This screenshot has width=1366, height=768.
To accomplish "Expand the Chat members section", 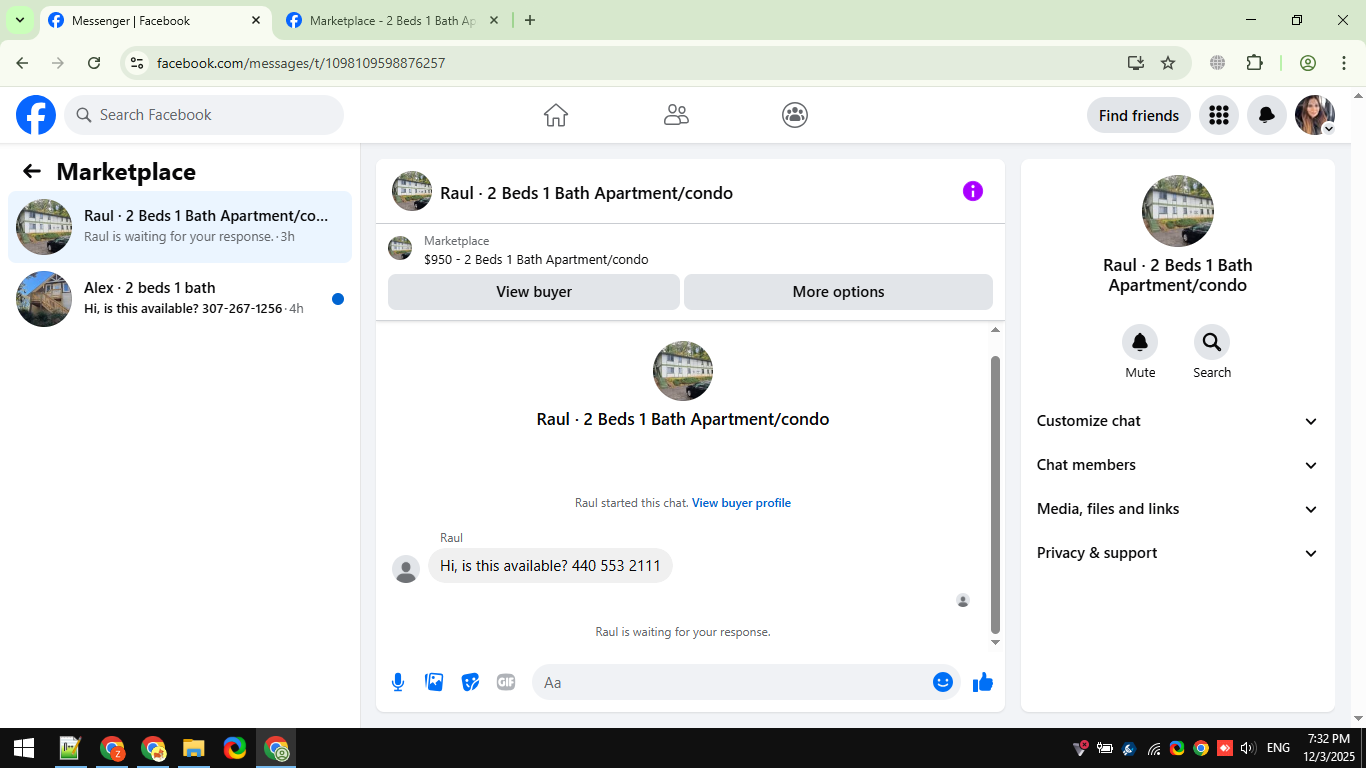I will click(x=1178, y=465).
